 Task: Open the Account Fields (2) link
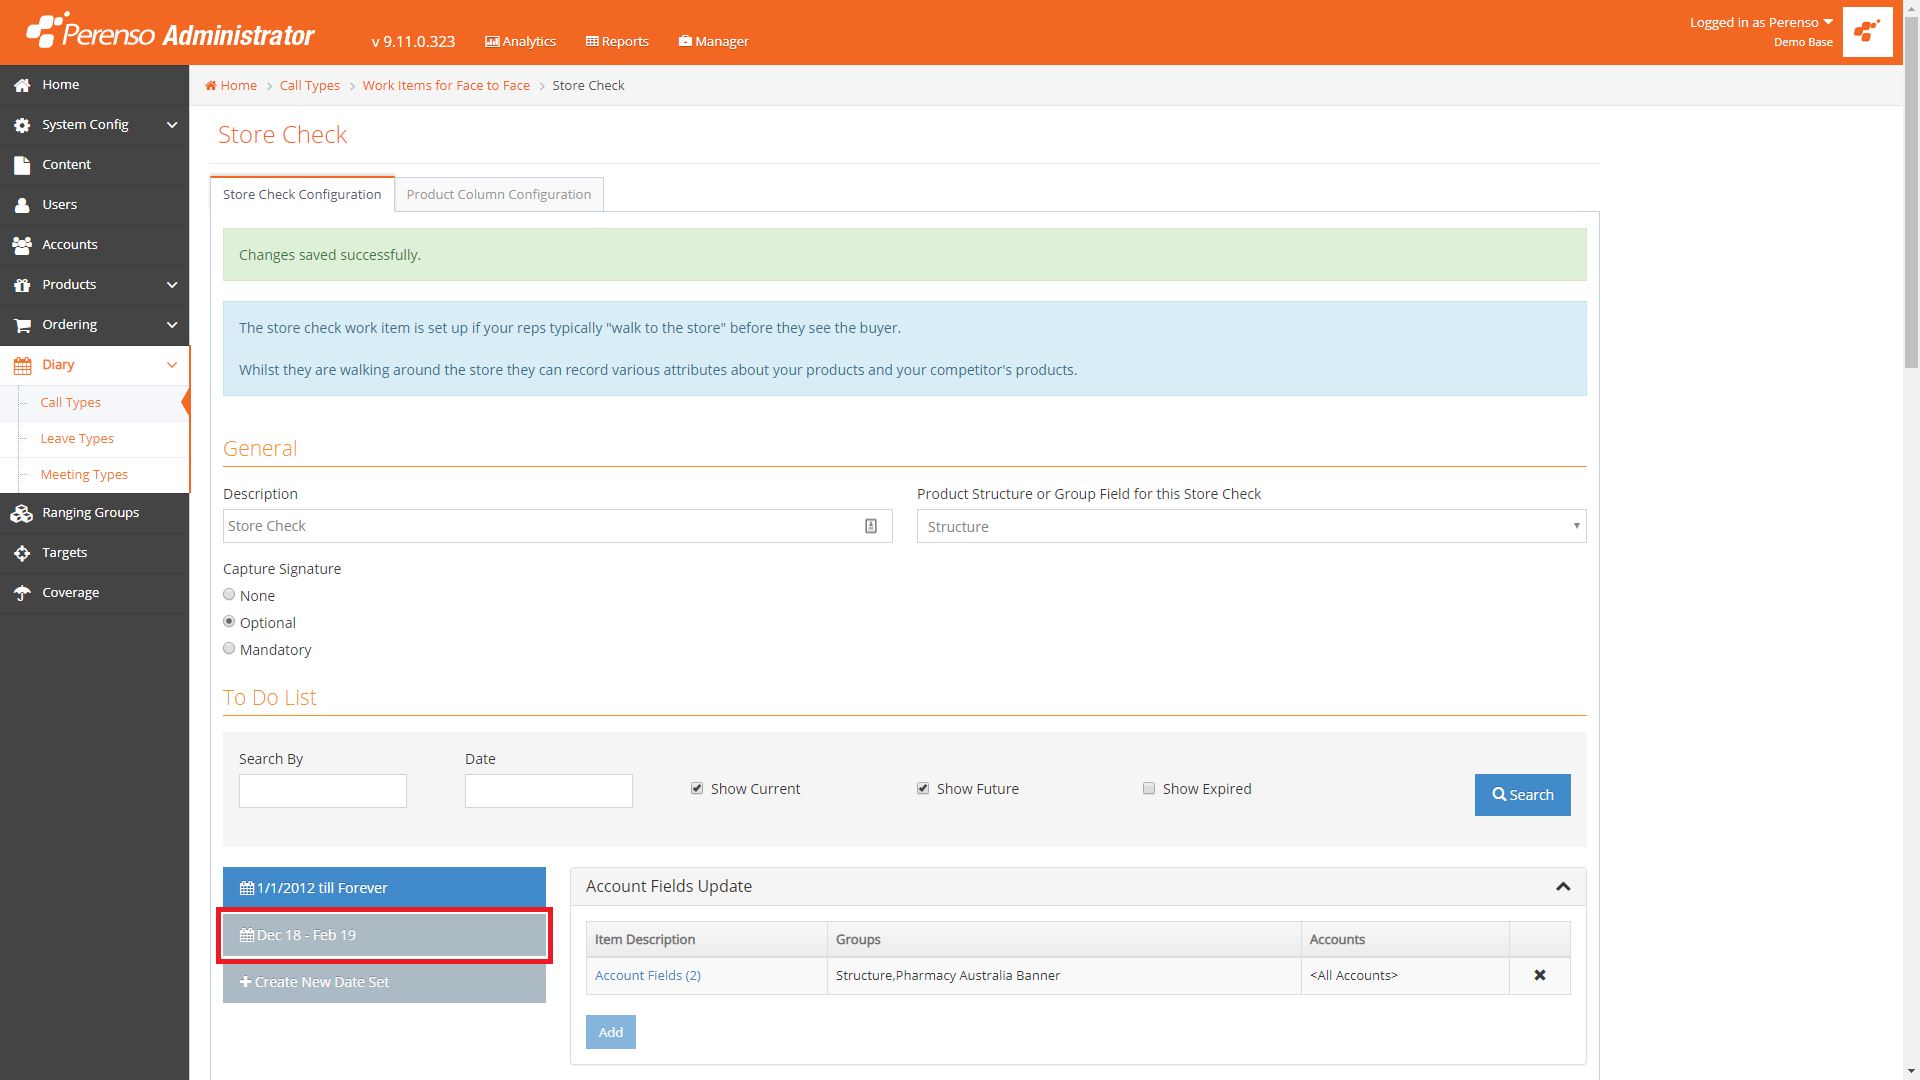[647, 975]
